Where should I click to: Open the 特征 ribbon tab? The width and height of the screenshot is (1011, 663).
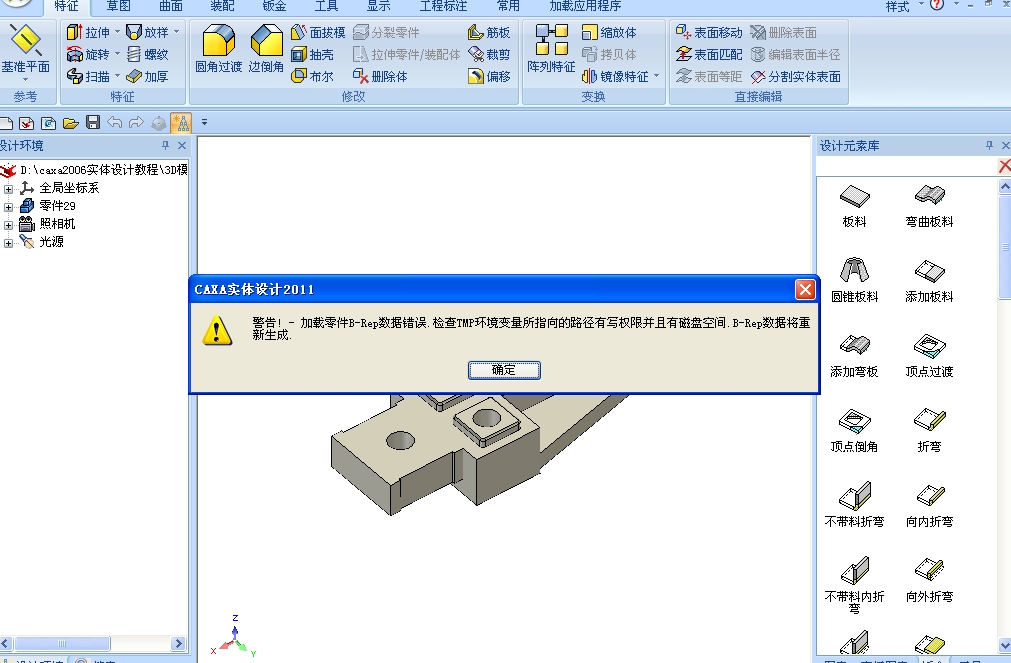pos(66,6)
